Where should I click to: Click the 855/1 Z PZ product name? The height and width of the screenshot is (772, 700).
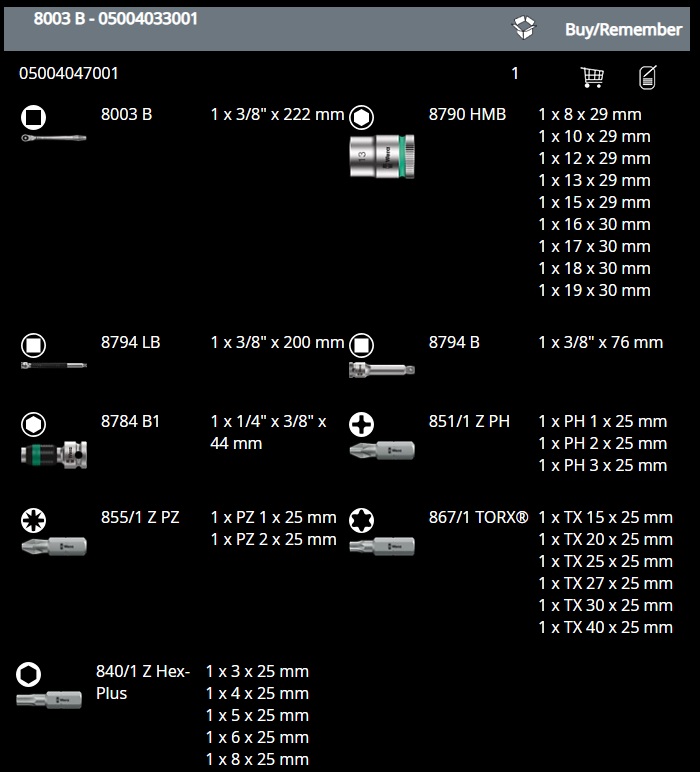[140, 517]
